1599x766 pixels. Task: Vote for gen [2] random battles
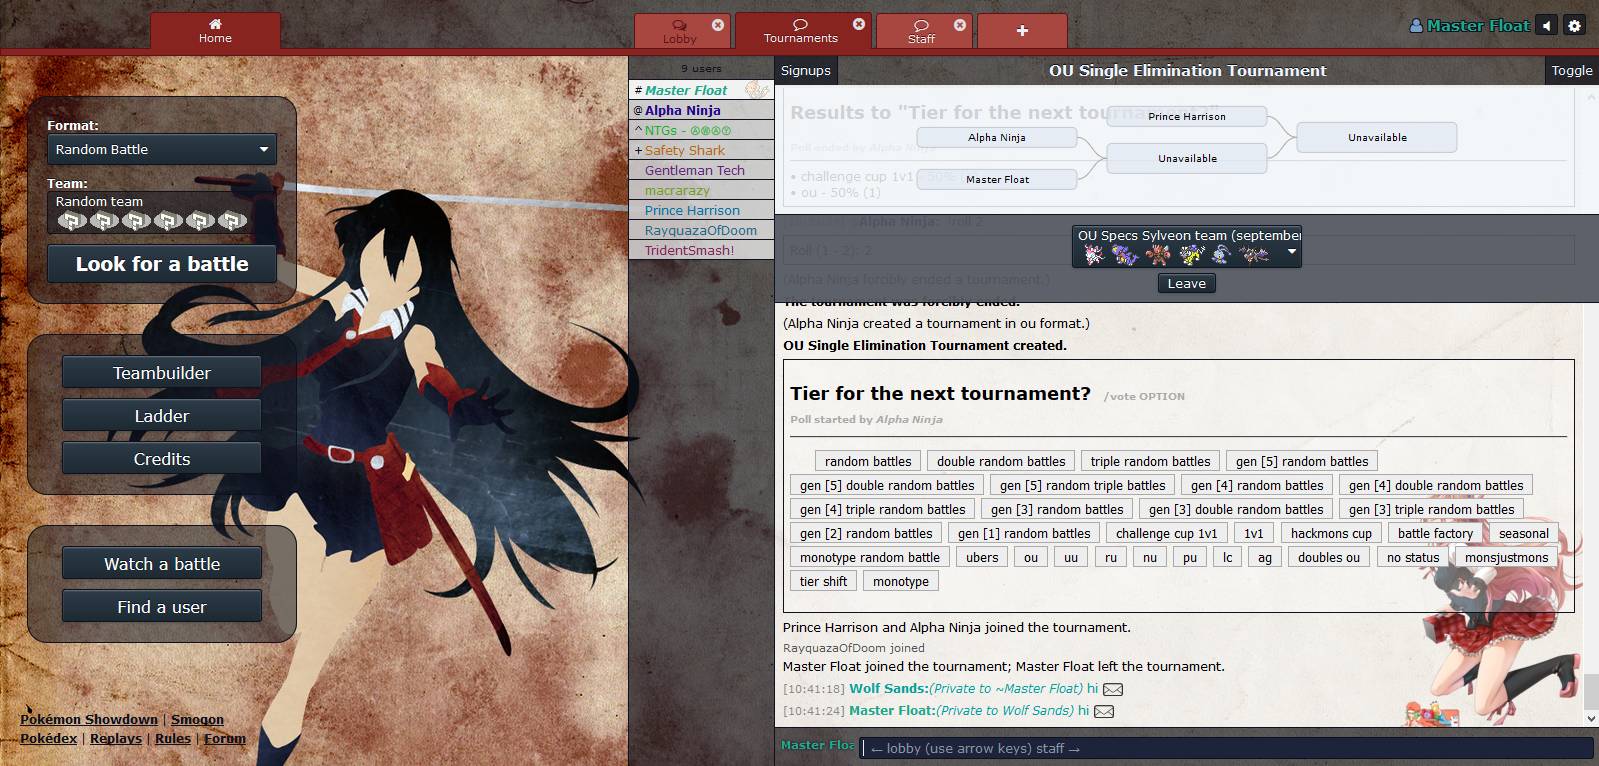(x=866, y=533)
